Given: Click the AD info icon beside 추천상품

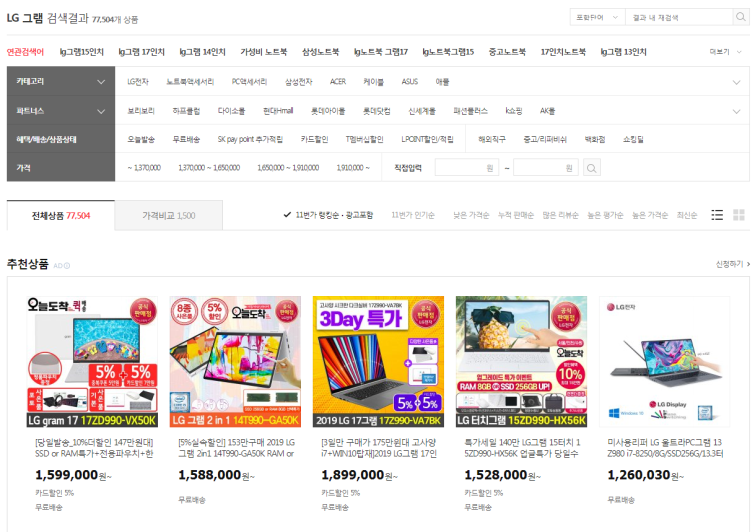Looking at the screenshot, I should click(x=67, y=266).
